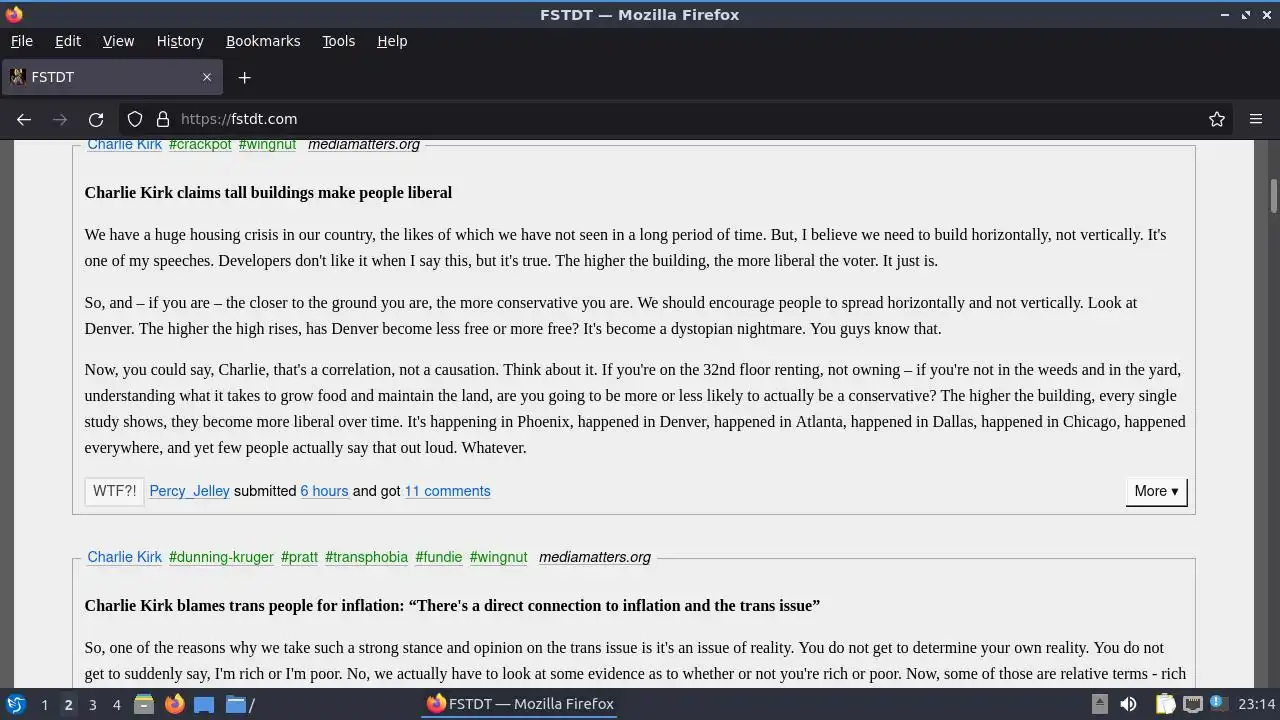
Task: Open the Help menu
Action: [x=392, y=41]
